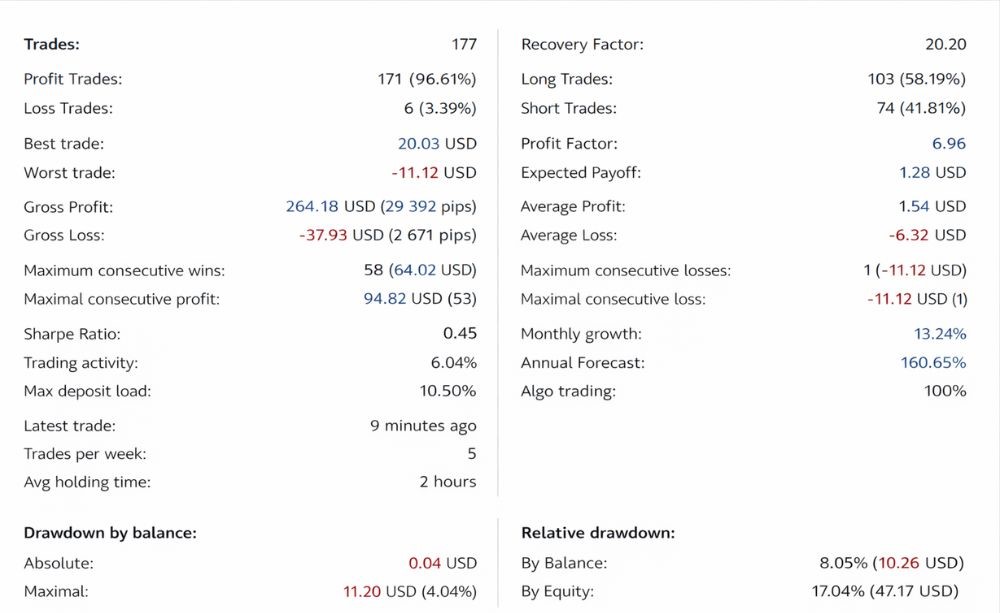Click the Sharpe Ratio label
The image size is (1000, 613).
72,334
